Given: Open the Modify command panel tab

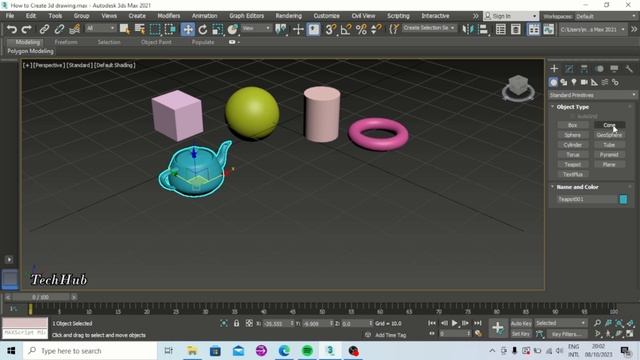Looking at the screenshot, I should (569, 69).
